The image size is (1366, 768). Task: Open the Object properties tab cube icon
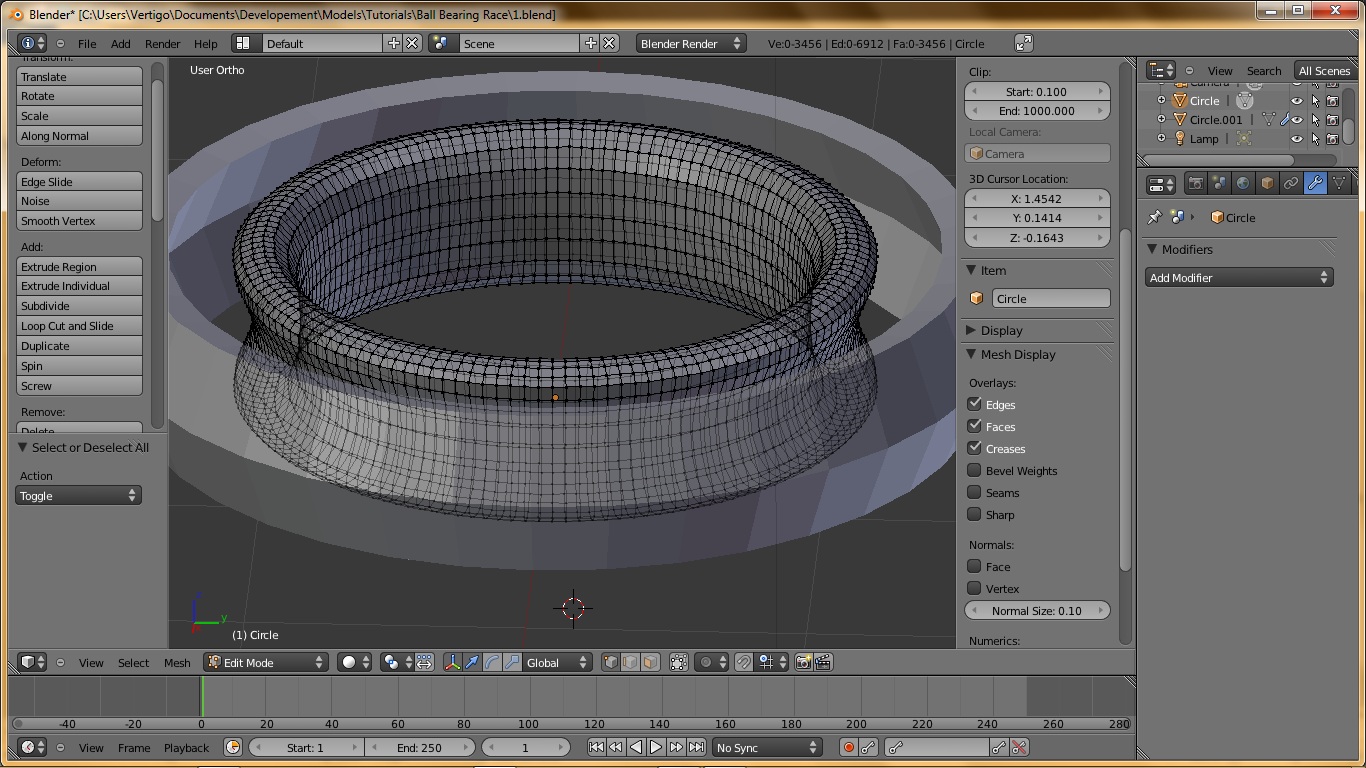1267,184
